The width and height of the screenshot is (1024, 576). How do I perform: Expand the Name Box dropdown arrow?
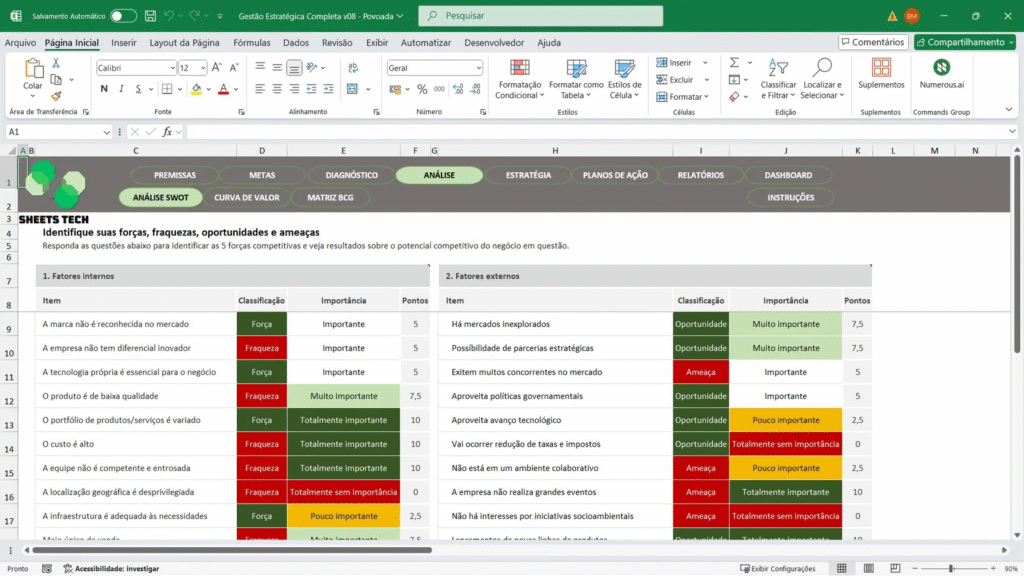(x=107, y=132)
